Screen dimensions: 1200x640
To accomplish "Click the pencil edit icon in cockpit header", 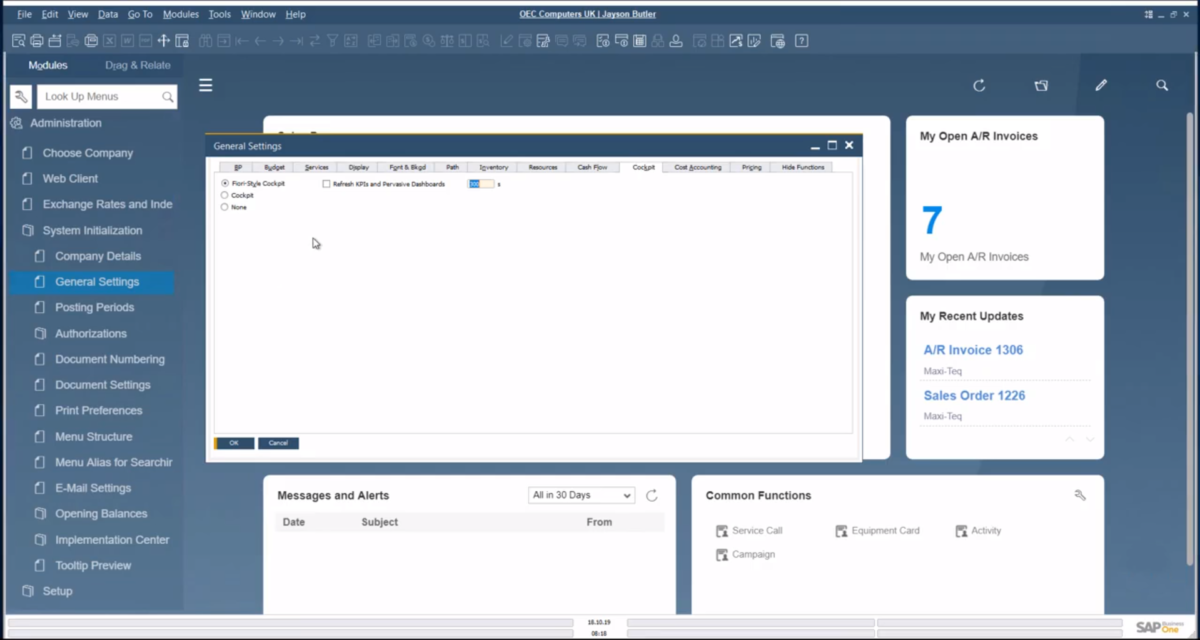I will pos(1101,86).
